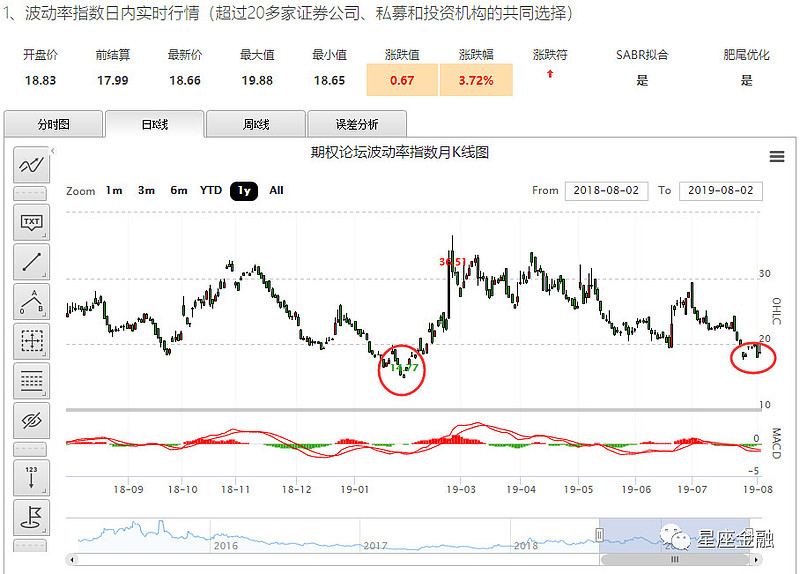Click the navigator scrollbar thumb grip
Viewport: 800px width, 574px height.
pos(674,559)
